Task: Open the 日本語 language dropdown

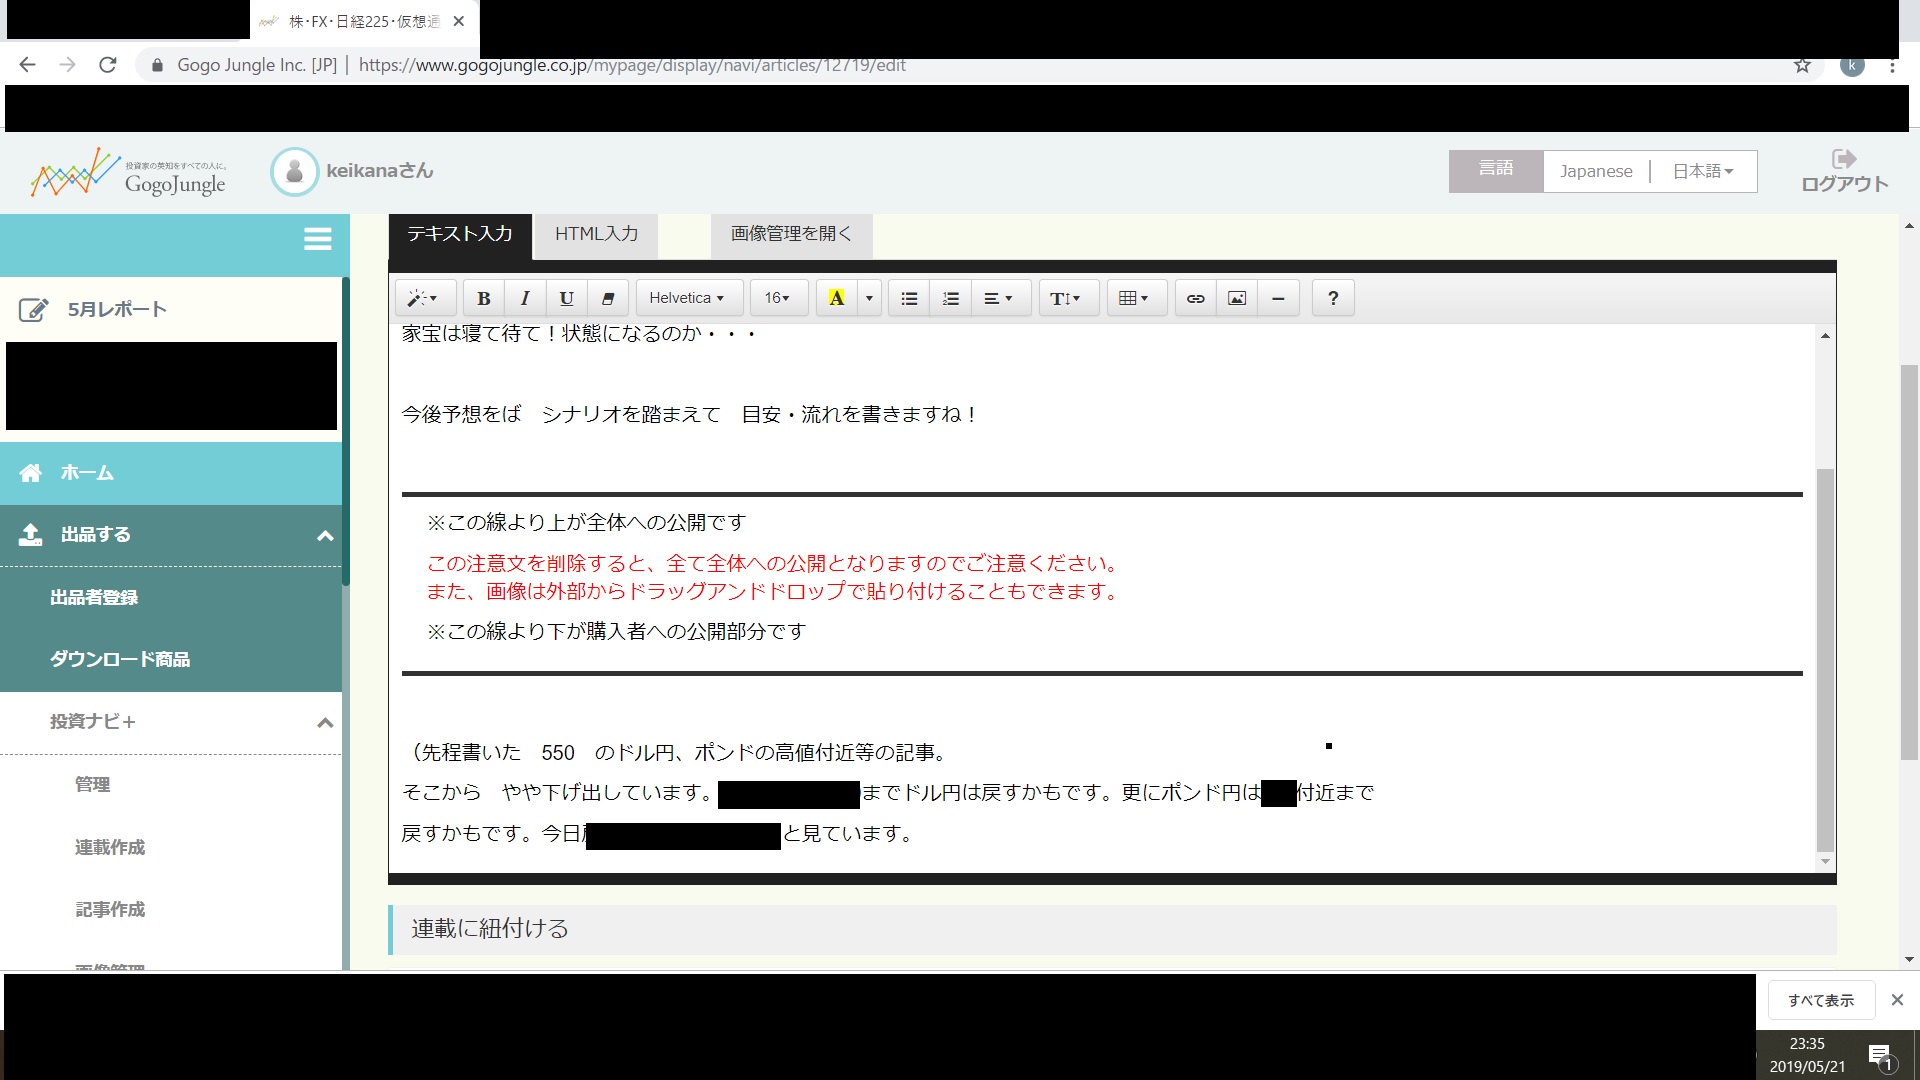Action: coord(1702,171)
